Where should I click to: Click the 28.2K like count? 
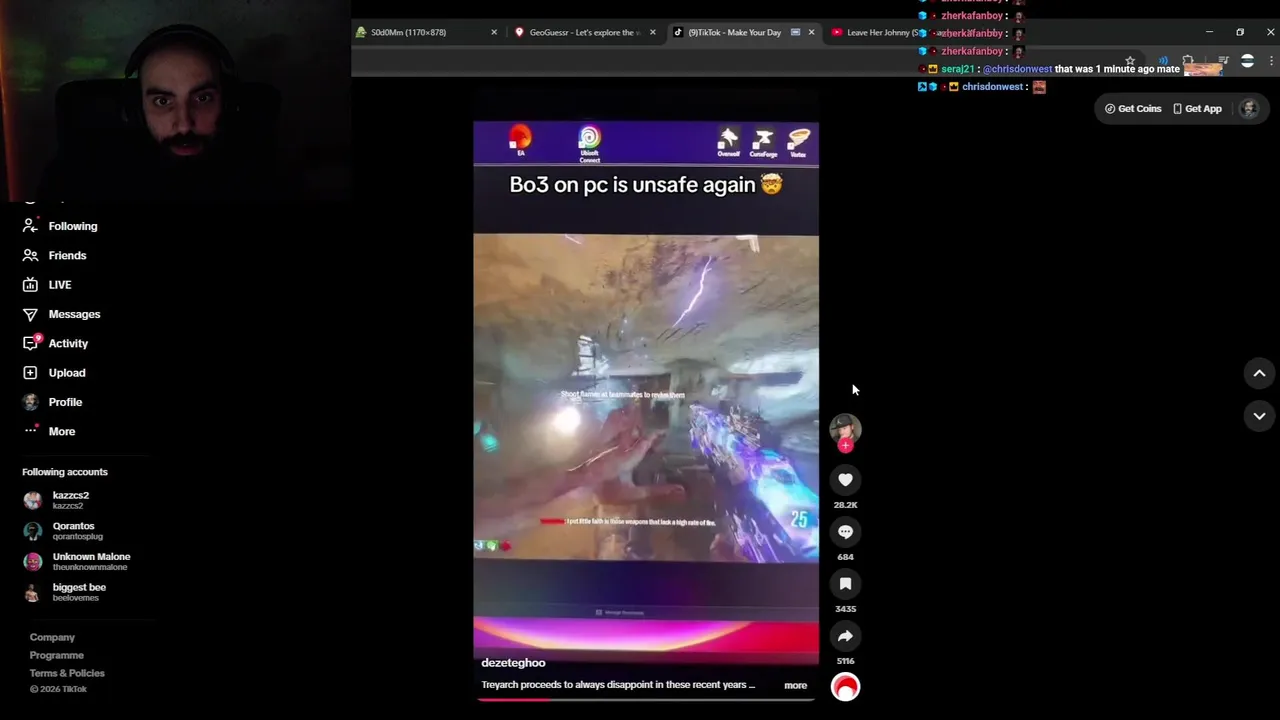click(x=845, y=505)
